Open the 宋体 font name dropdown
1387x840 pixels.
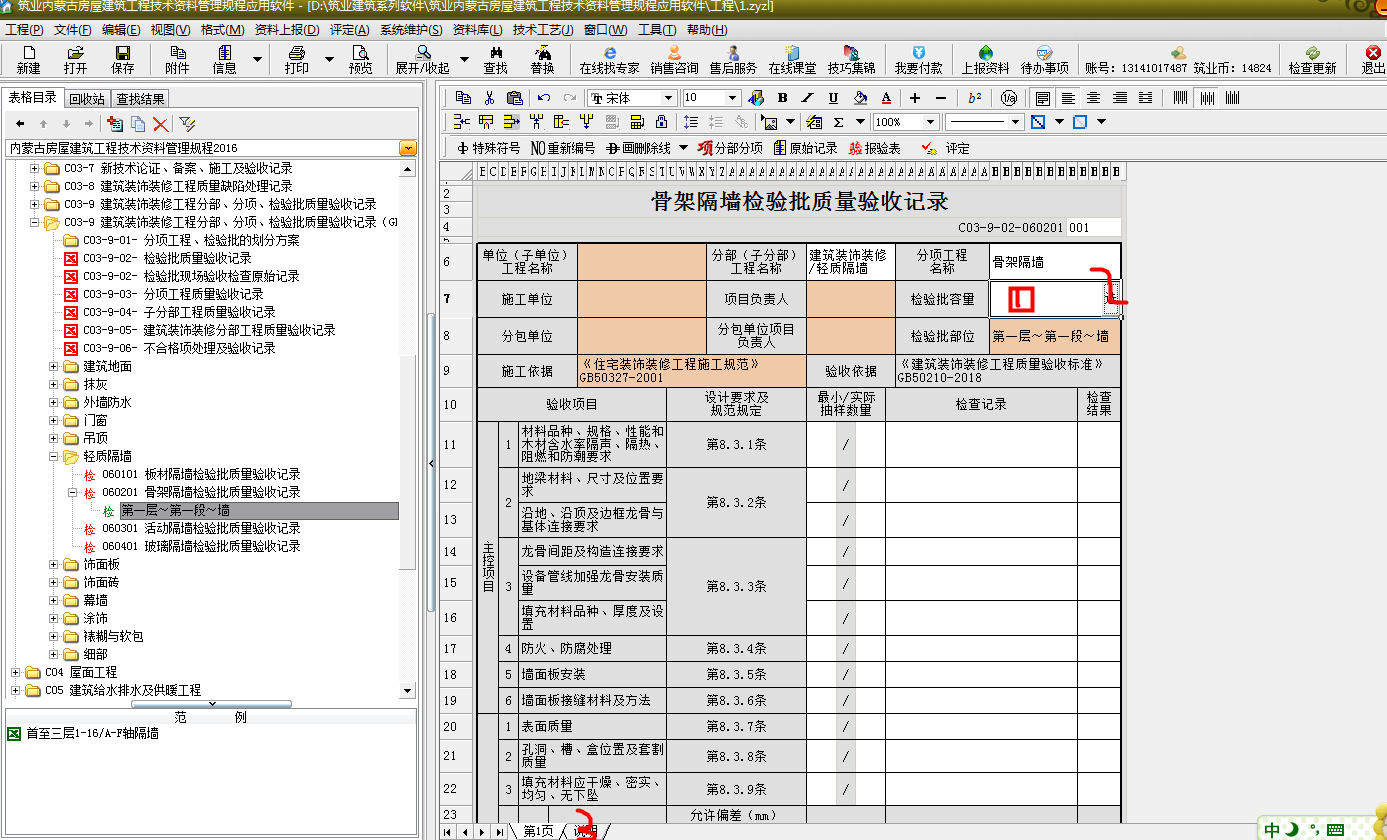[669, 98]
